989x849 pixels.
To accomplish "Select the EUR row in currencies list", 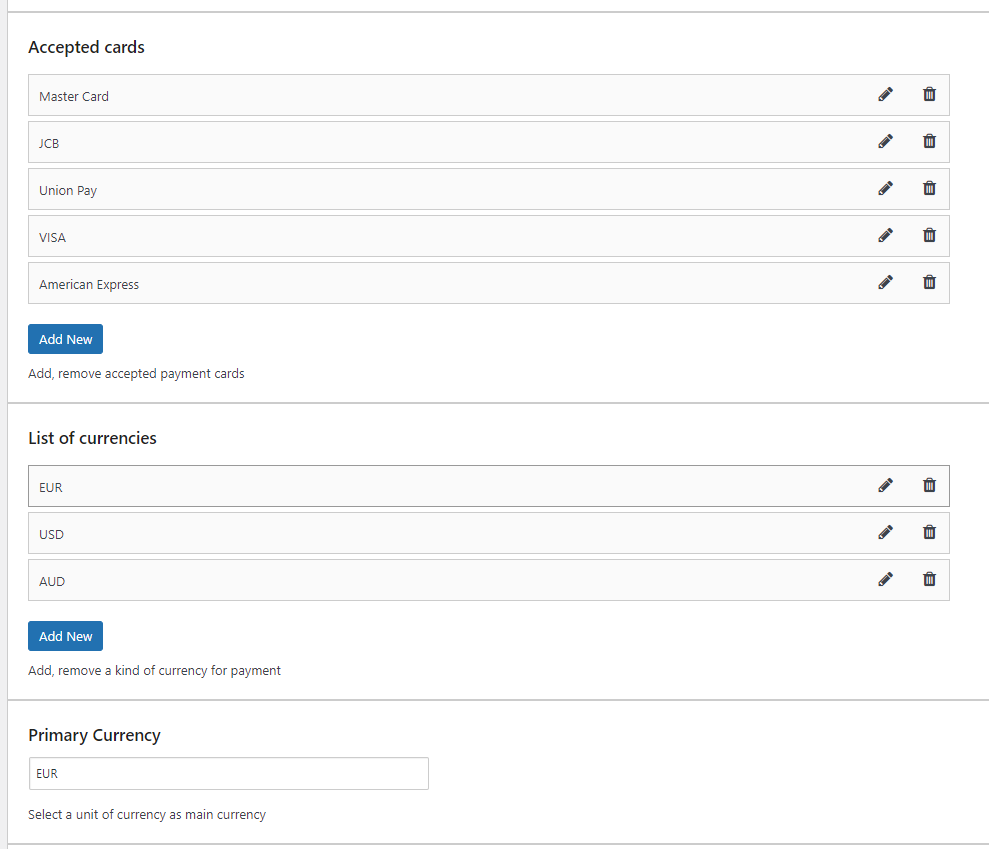I will click(489, 486).
